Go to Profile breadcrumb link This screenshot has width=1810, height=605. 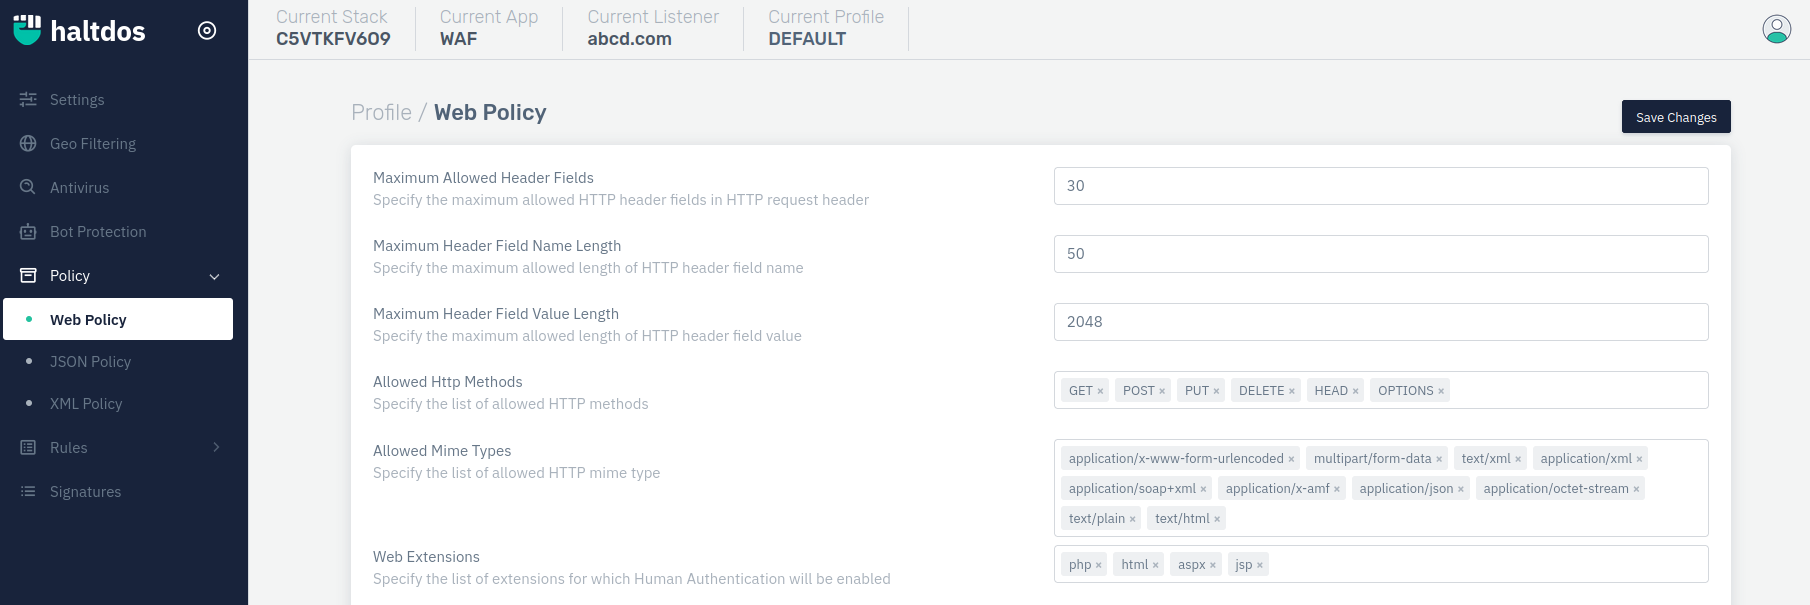pyautogui.click(x=381, y=112)
